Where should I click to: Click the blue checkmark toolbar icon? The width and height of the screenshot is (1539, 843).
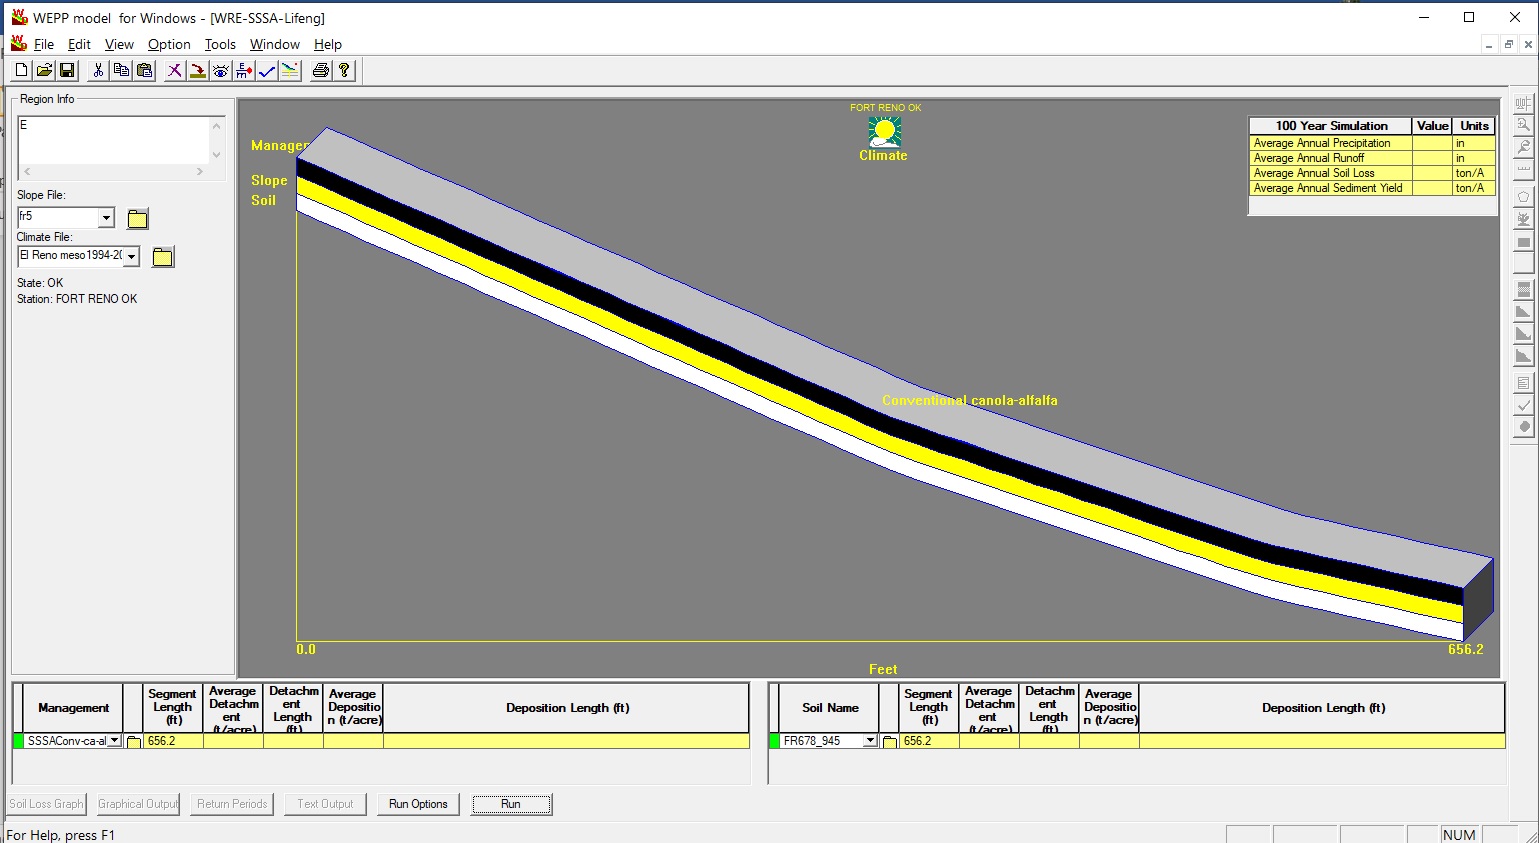267,70
